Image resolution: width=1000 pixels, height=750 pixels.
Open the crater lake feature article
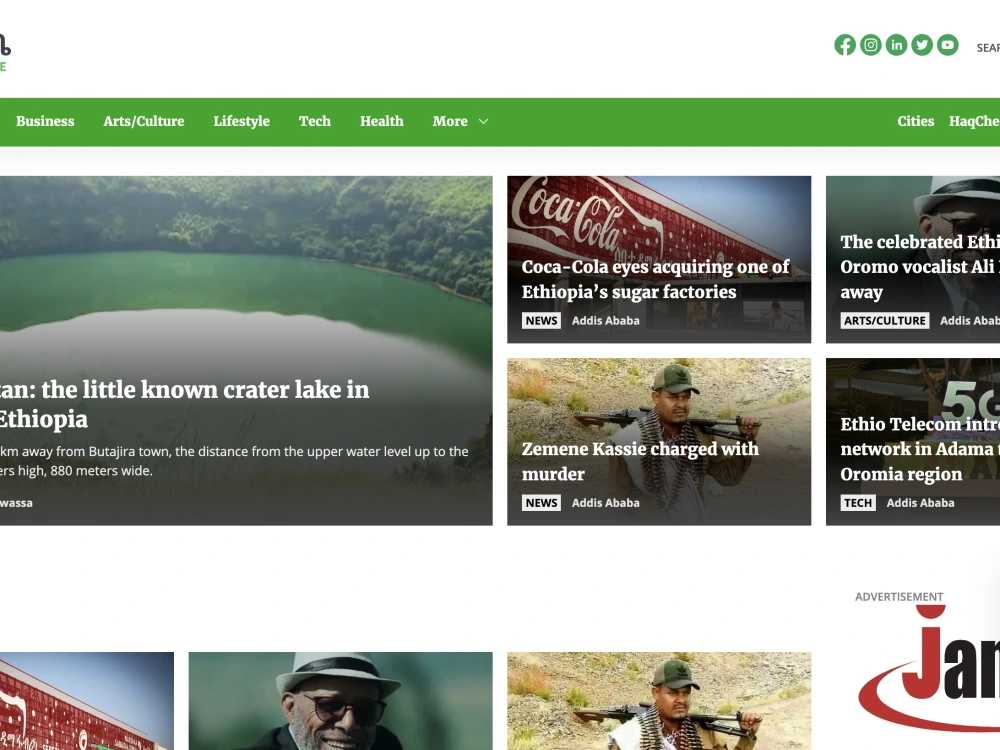click(x=185, y=404)
